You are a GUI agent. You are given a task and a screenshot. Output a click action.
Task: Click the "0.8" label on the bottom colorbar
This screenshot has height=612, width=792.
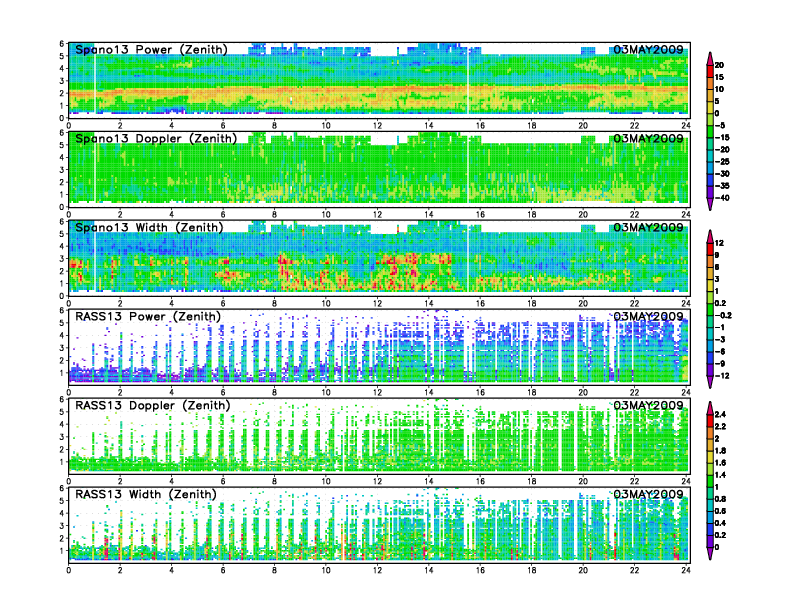[x=721, y=499]
